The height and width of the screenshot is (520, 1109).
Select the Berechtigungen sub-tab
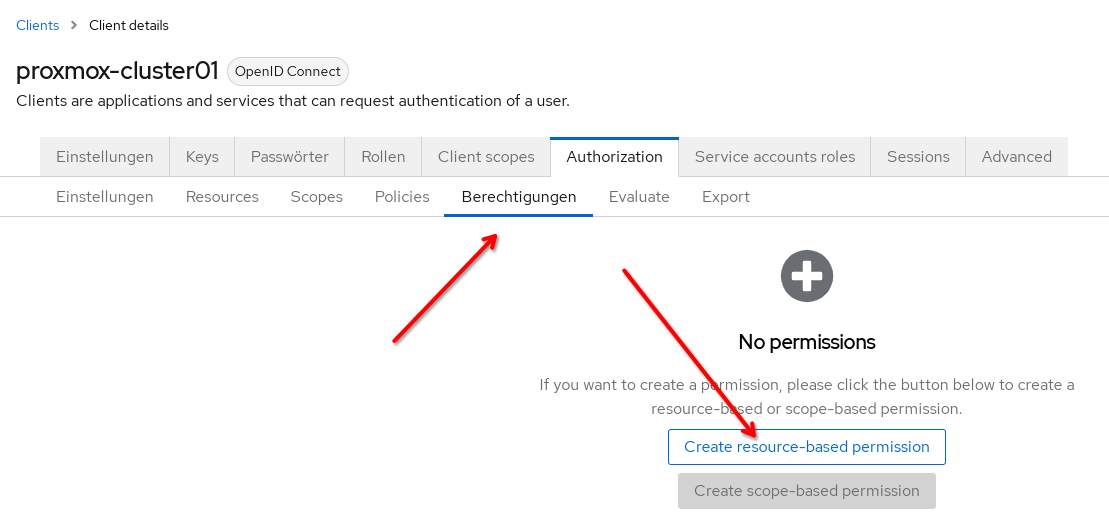518,197
